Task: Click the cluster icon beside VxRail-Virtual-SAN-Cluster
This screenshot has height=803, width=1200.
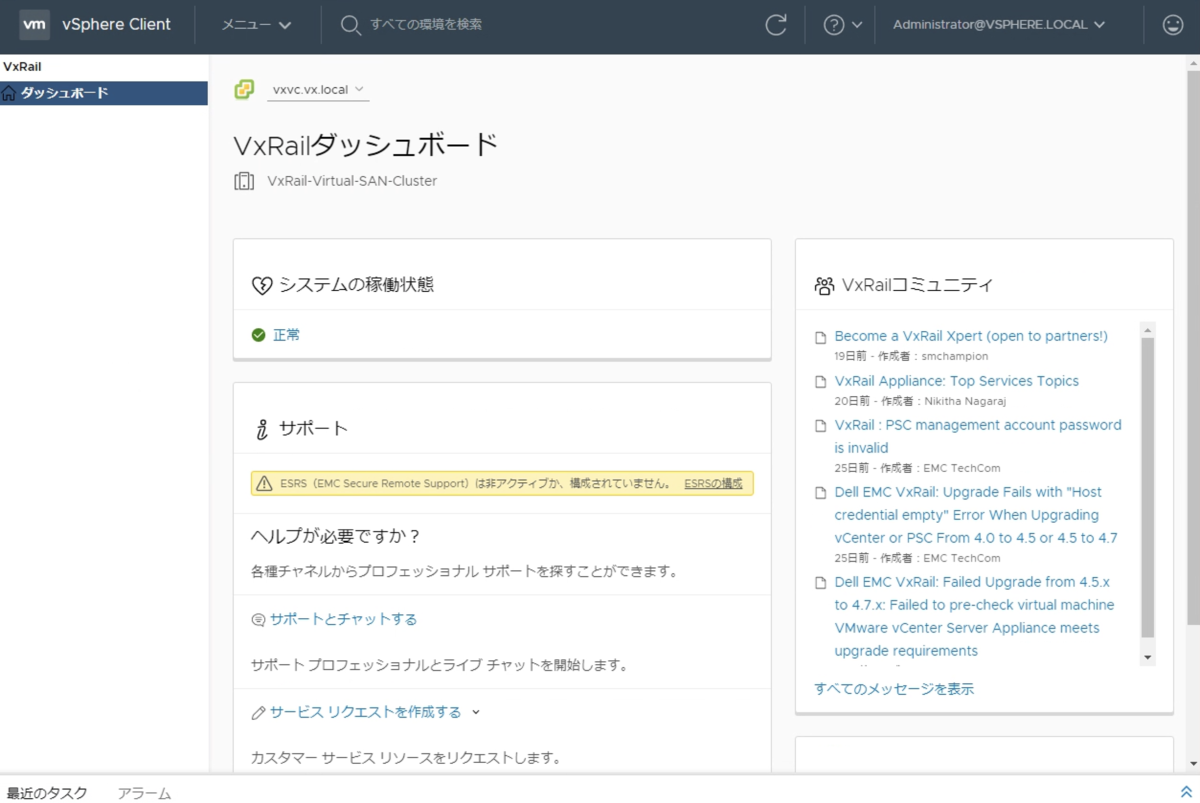Action: pyautogui.click(x=244, y=181)
